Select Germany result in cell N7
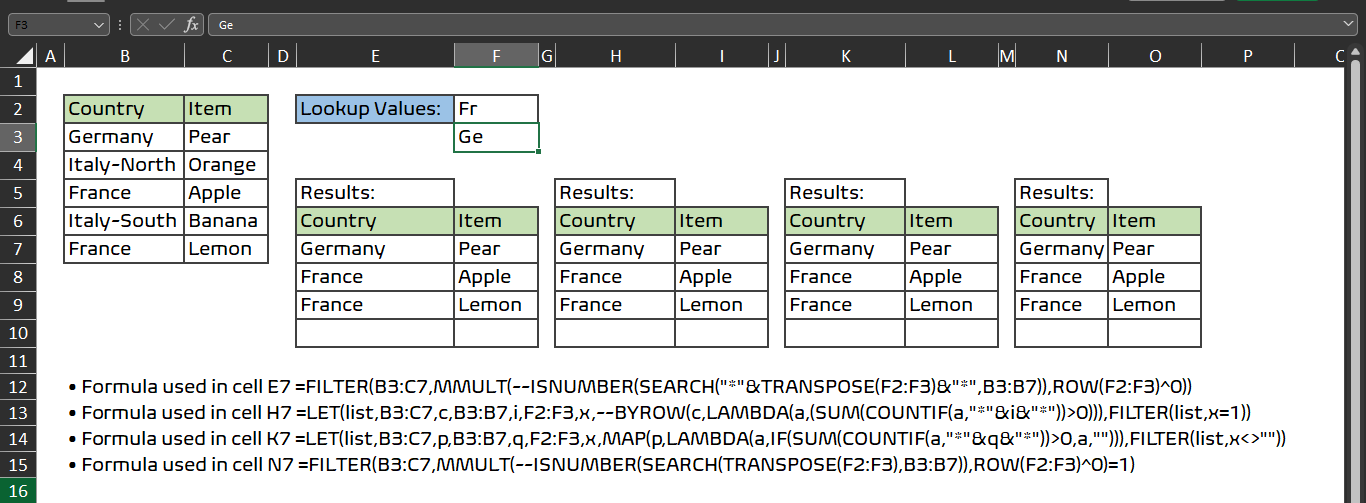The image size is (1366, 503). tap(1062, 249)
